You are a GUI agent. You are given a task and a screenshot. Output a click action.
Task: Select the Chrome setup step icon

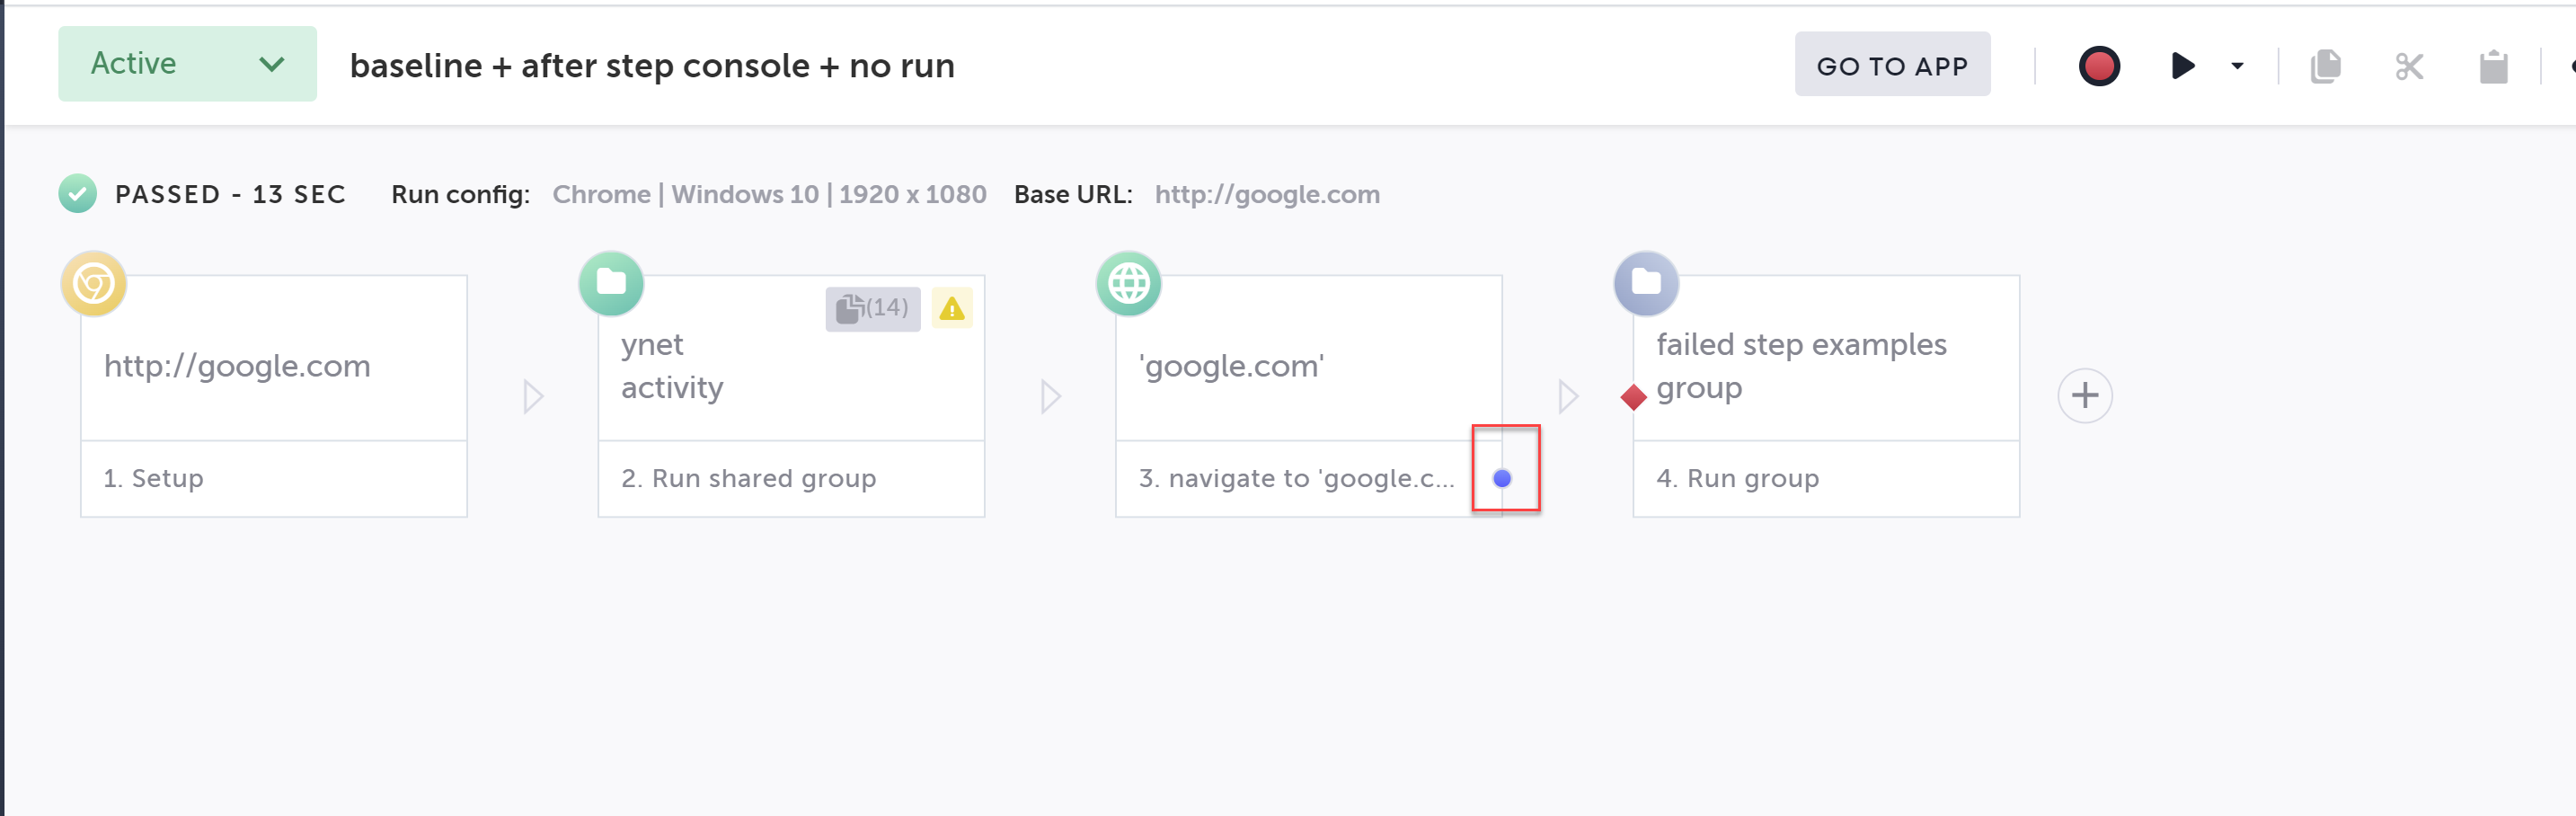[x=94, y=283]
